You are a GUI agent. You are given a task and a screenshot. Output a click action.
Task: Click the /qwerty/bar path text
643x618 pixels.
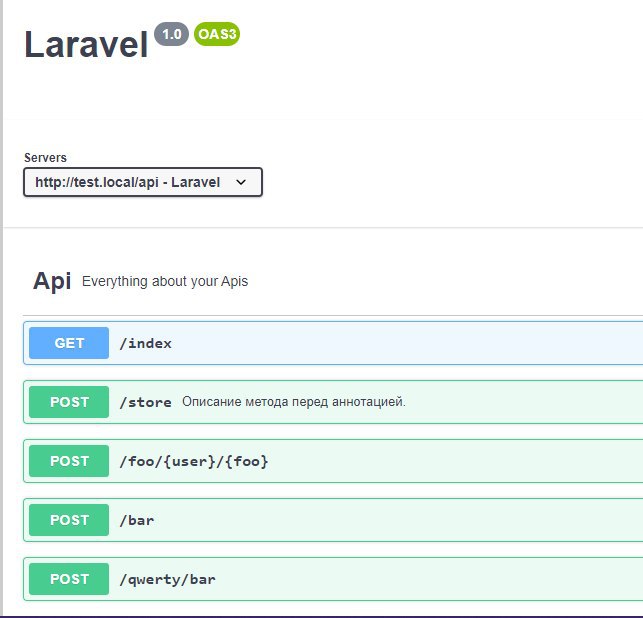167,579
